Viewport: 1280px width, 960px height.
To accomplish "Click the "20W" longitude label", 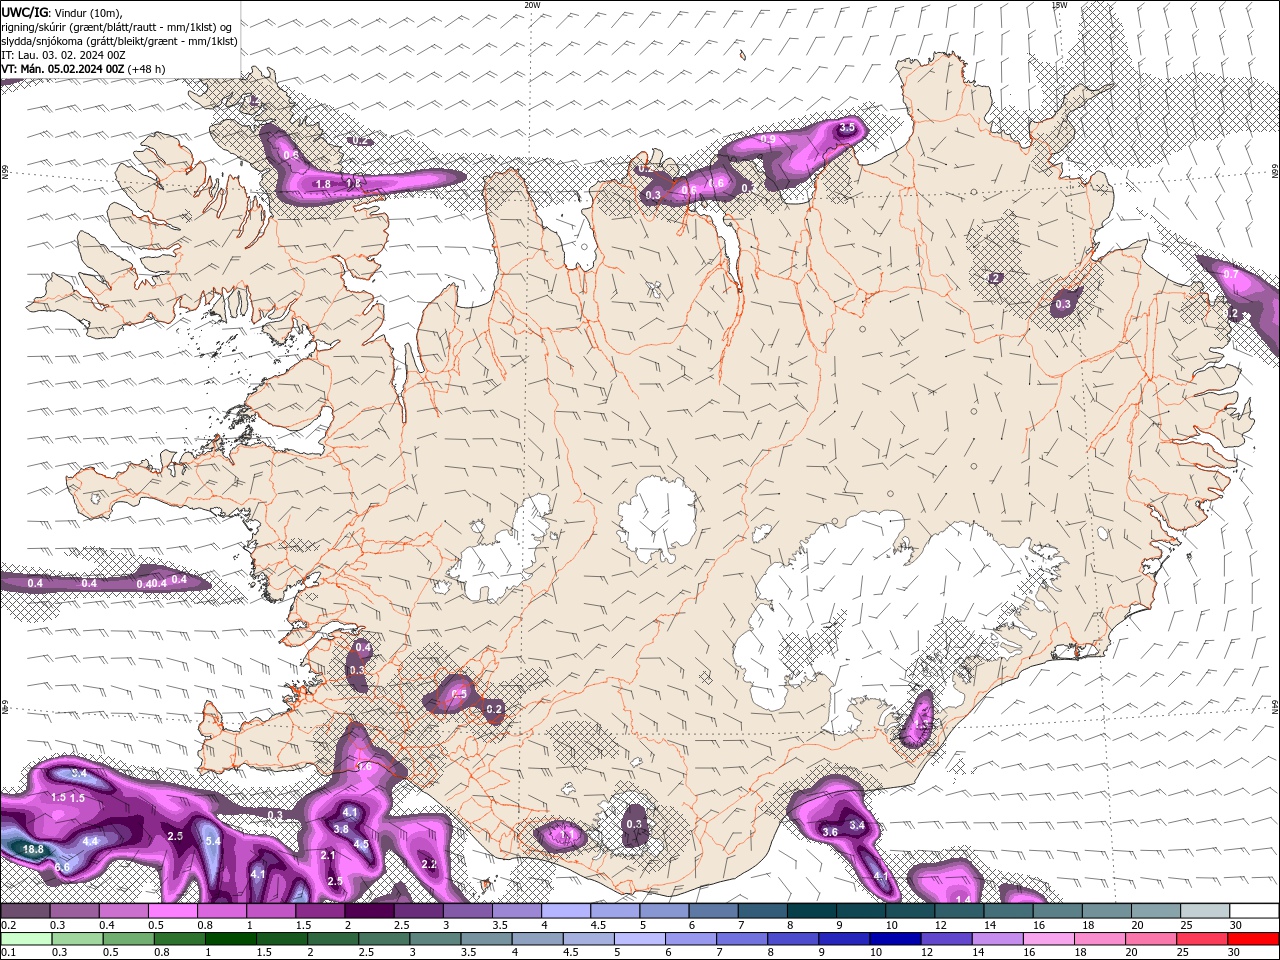I will coord(532,5).
